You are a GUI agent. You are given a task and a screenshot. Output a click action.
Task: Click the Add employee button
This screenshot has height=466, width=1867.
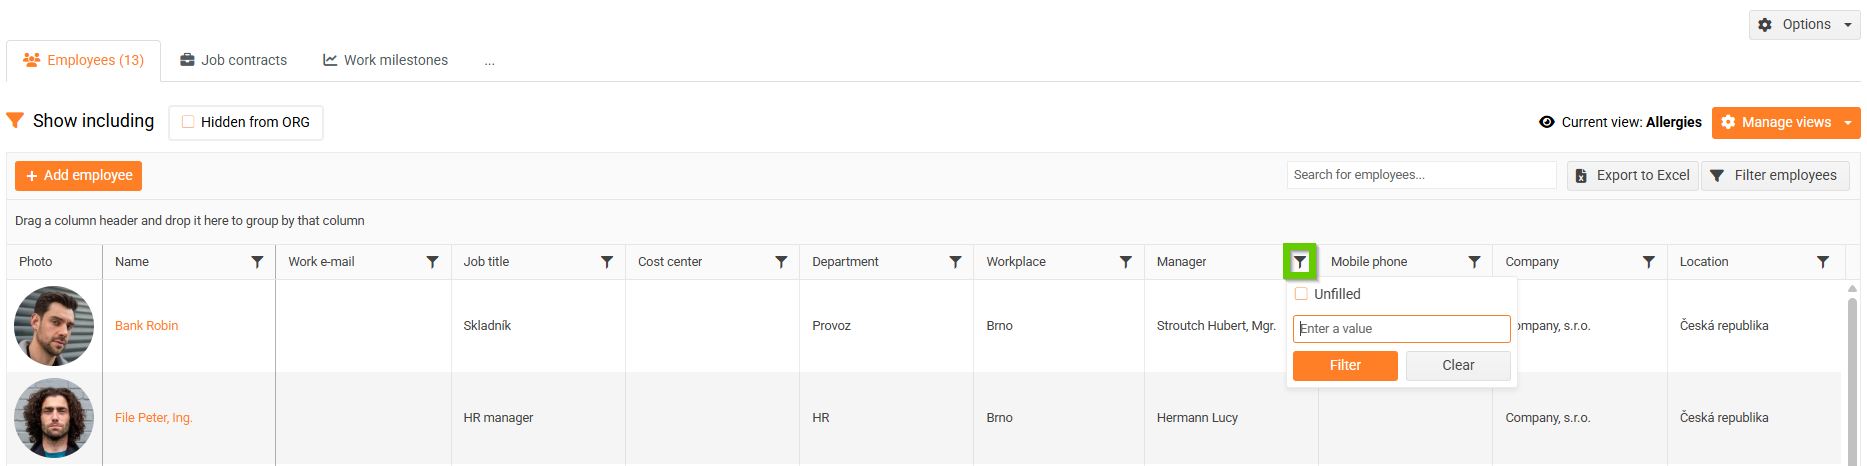click(78, 176)
